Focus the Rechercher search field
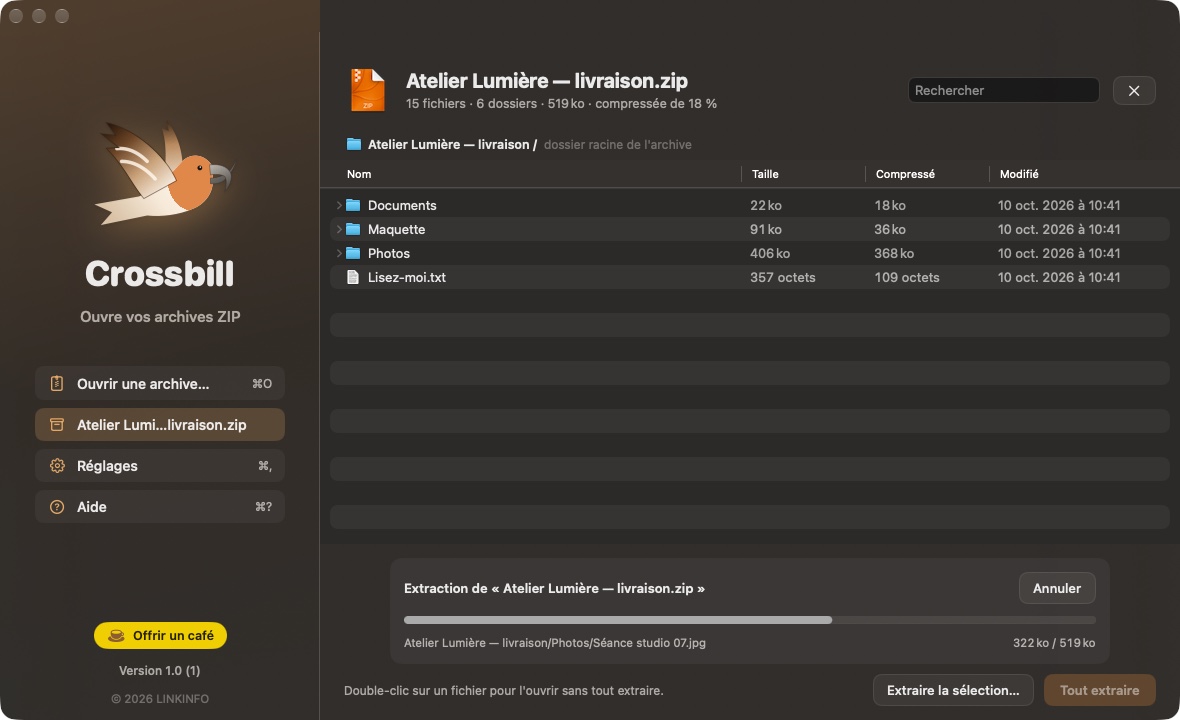 tap(1003, 90)
